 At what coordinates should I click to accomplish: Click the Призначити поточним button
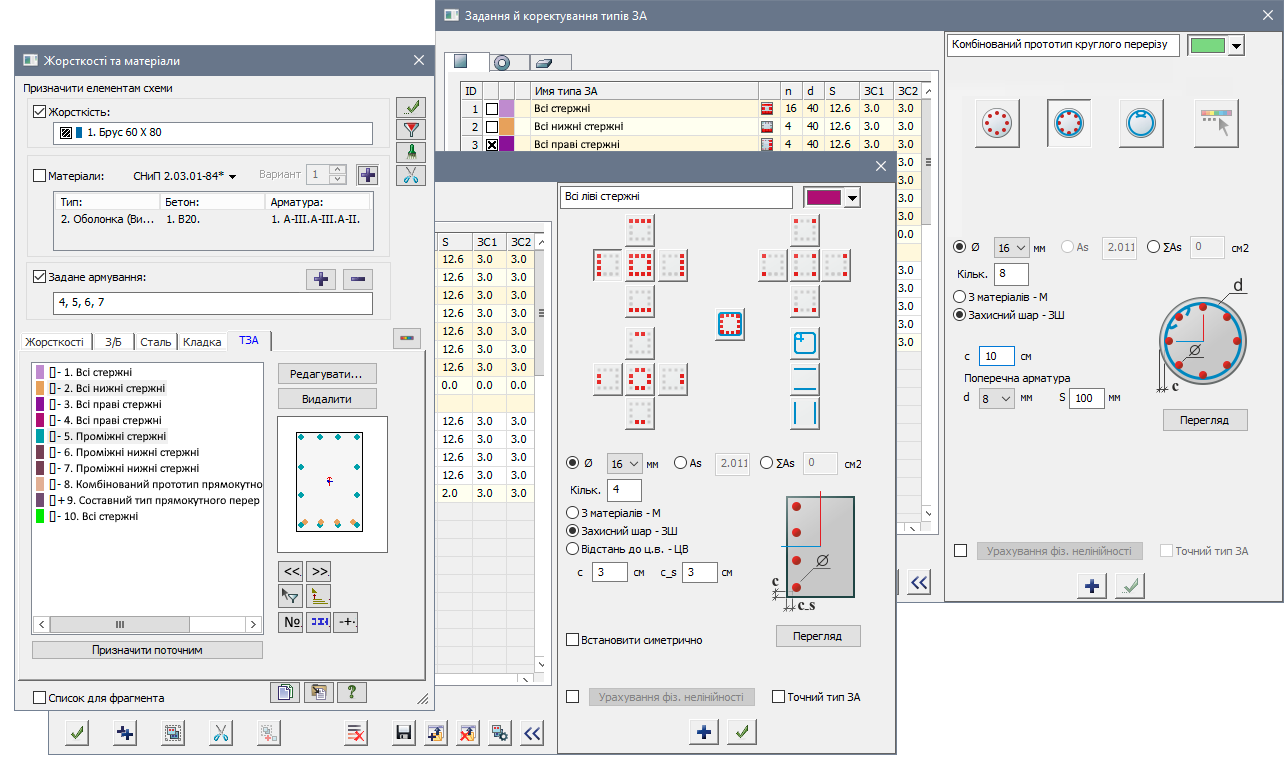[147, 650]
